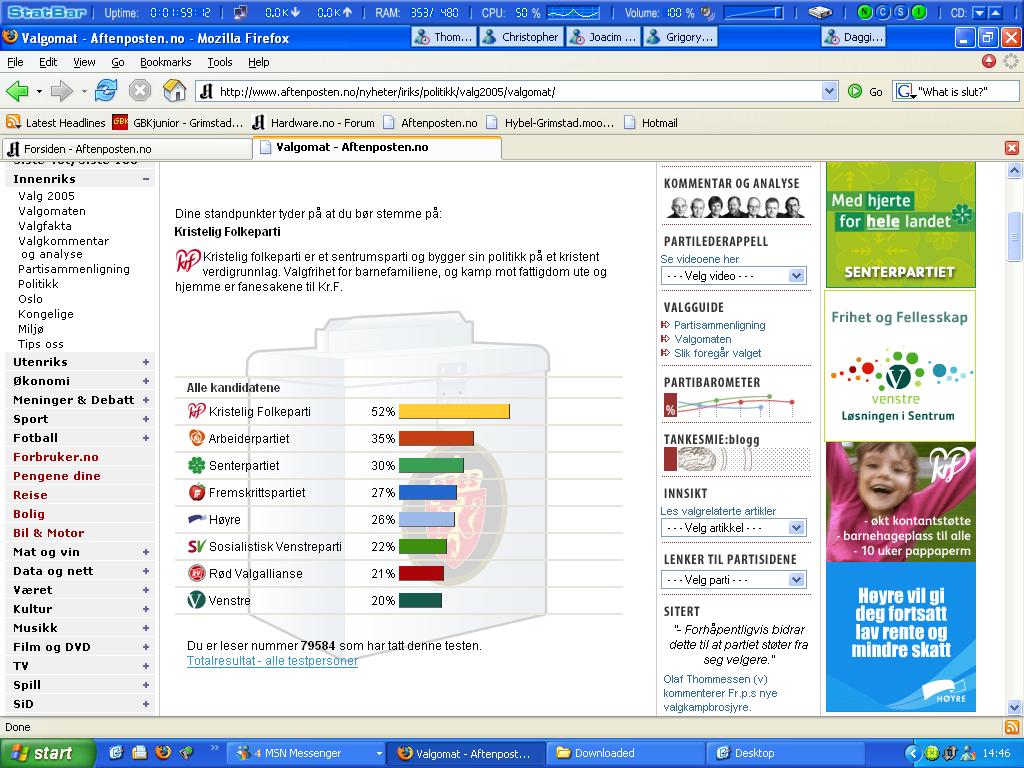Open the Home page icon
1024x768 pixels.
pyautogui.click(x=174, y=91)
